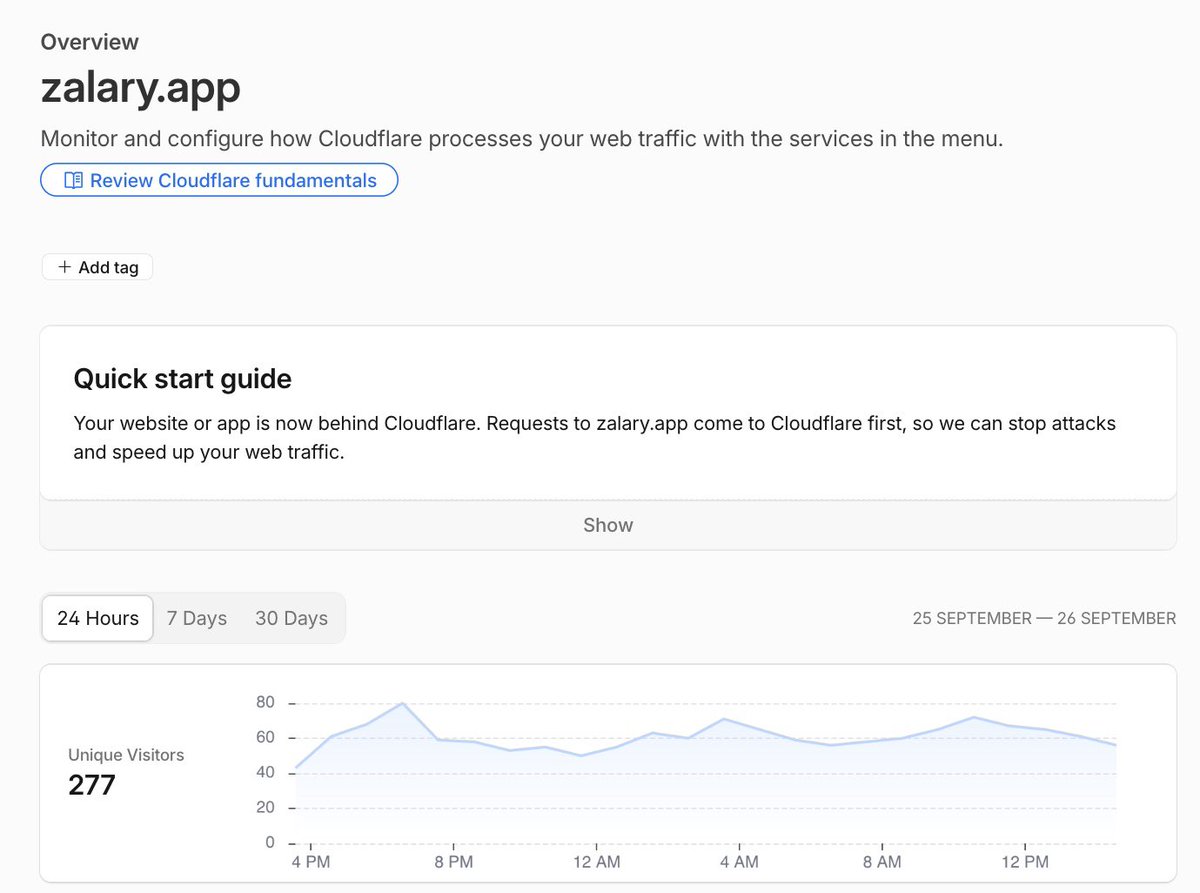This screenshot has width=1200, height=893.
Task: Click the plus icon beside Add tag
Action: [x=65, y=267]
